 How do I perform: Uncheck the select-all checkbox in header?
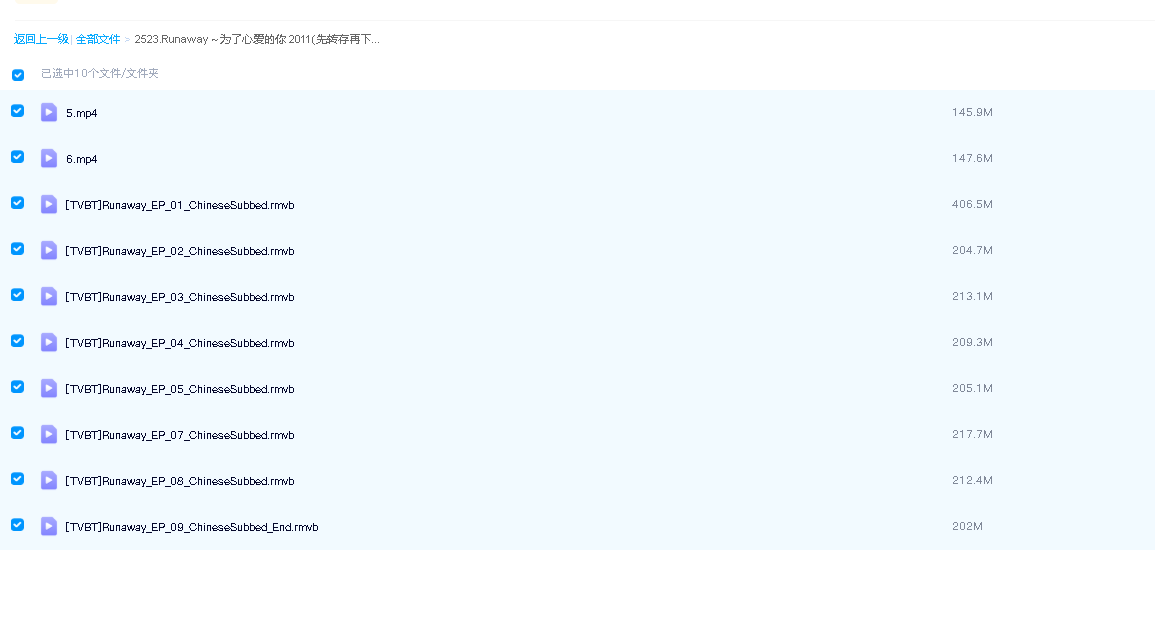coord(18,75)
